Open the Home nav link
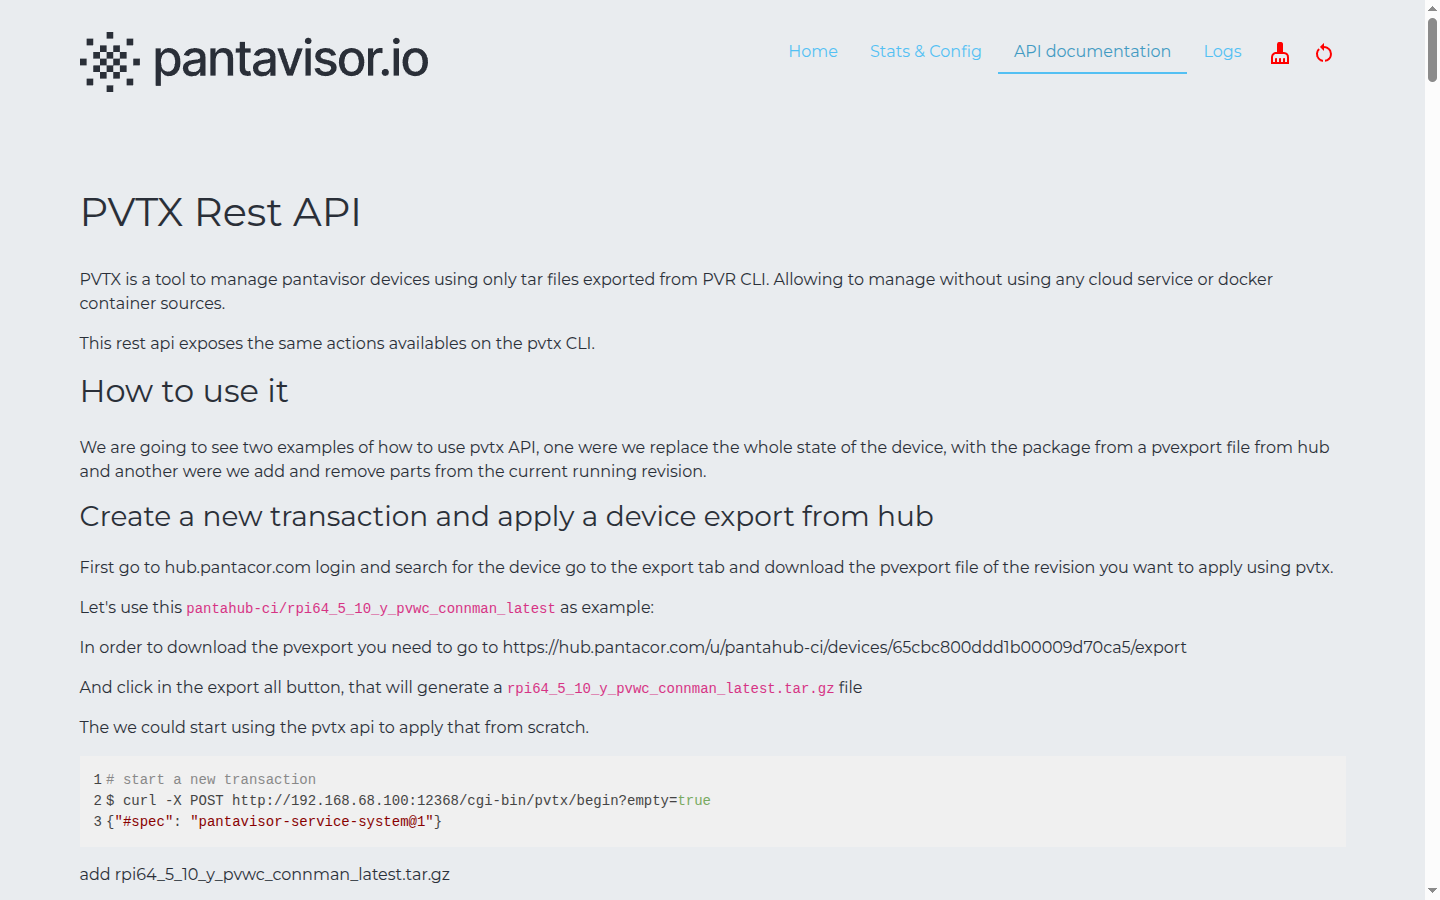Image resolution: width=1440 pixels, height=900 pixels. [x=813, y=51]
